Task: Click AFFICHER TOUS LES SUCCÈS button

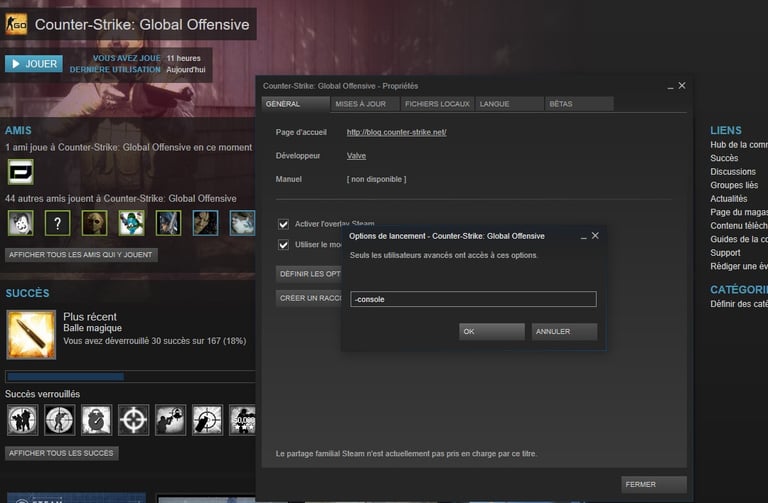Action: point(61,453)
